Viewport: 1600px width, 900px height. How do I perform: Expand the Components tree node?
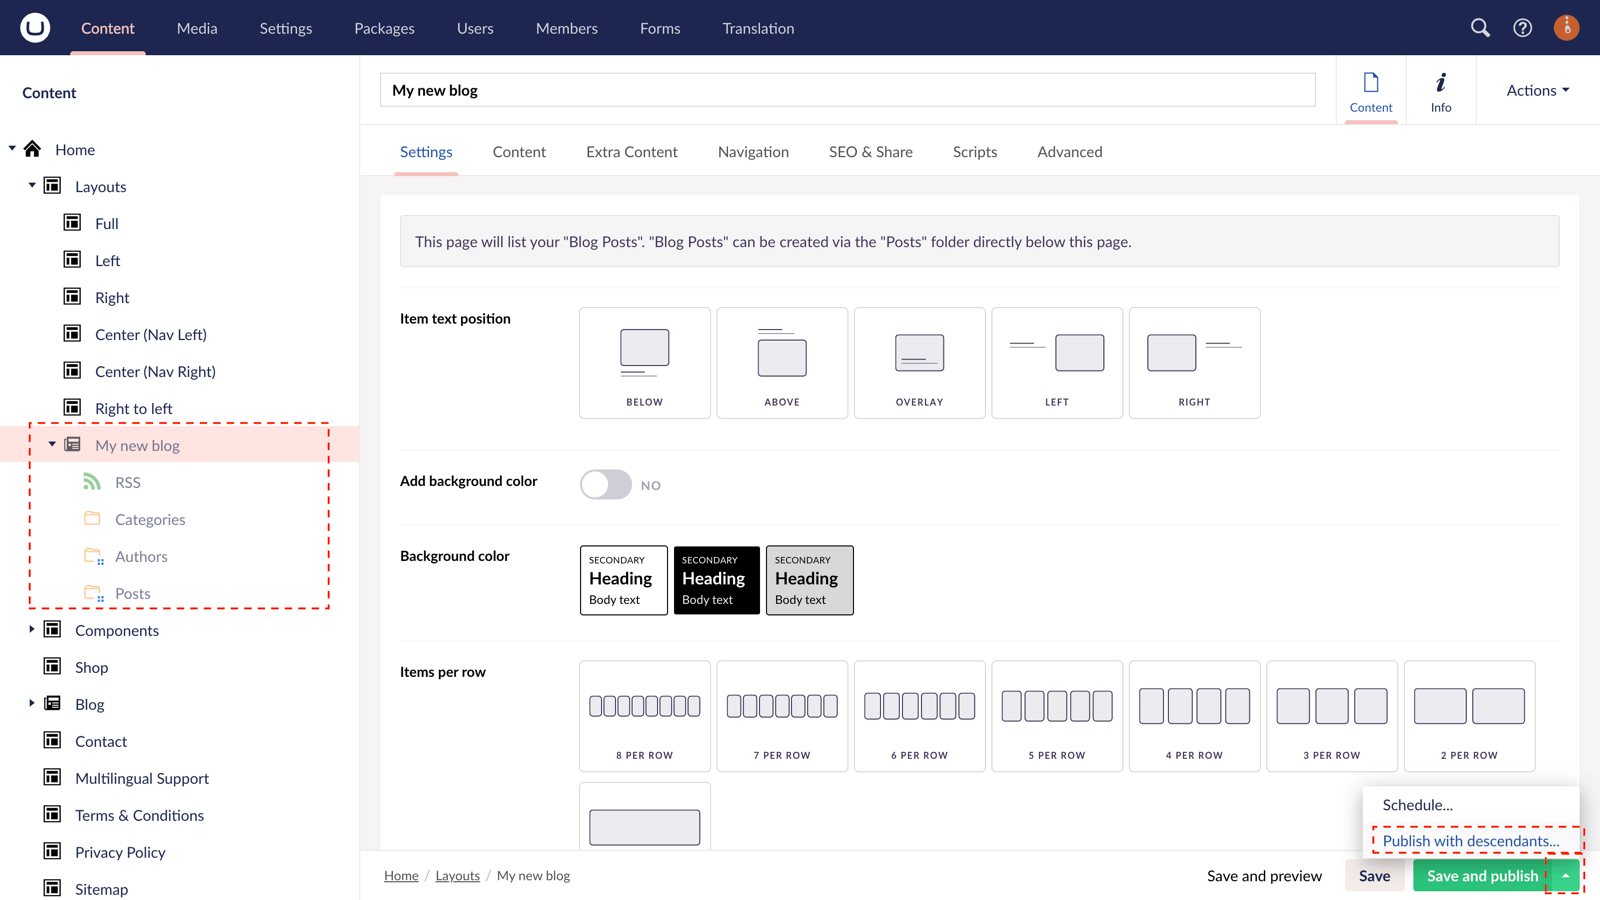(32, 630)
